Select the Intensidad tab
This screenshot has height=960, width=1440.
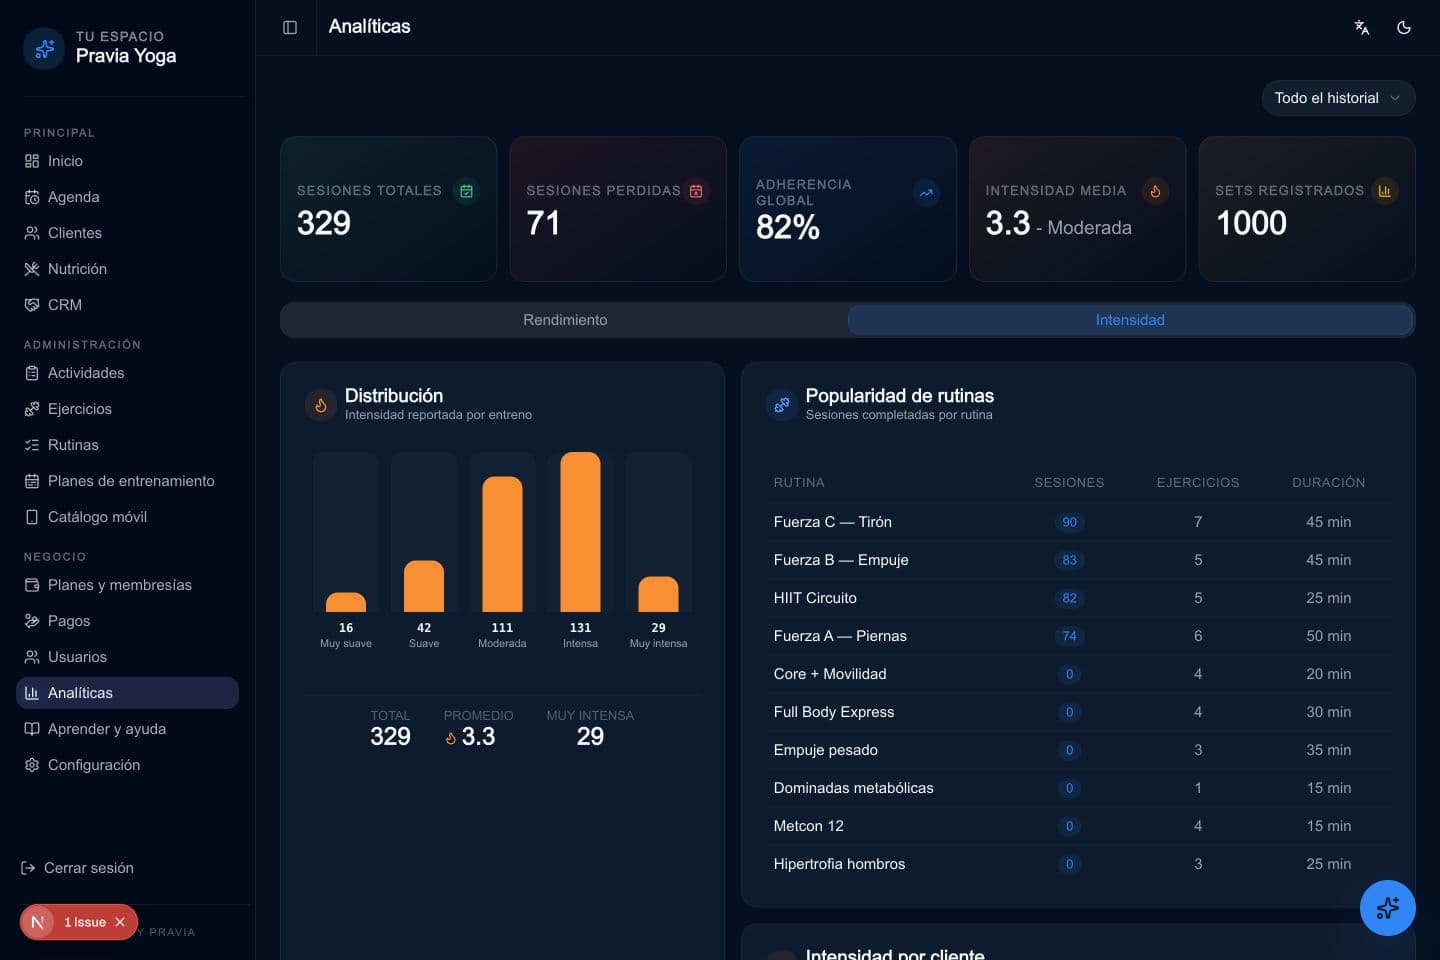tap(1130, 320)
